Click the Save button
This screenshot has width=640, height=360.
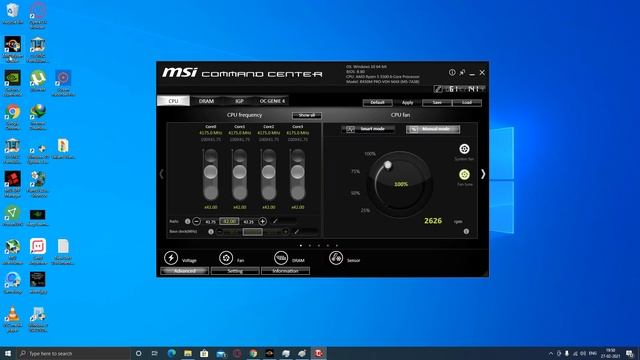(x=437, y=102)
